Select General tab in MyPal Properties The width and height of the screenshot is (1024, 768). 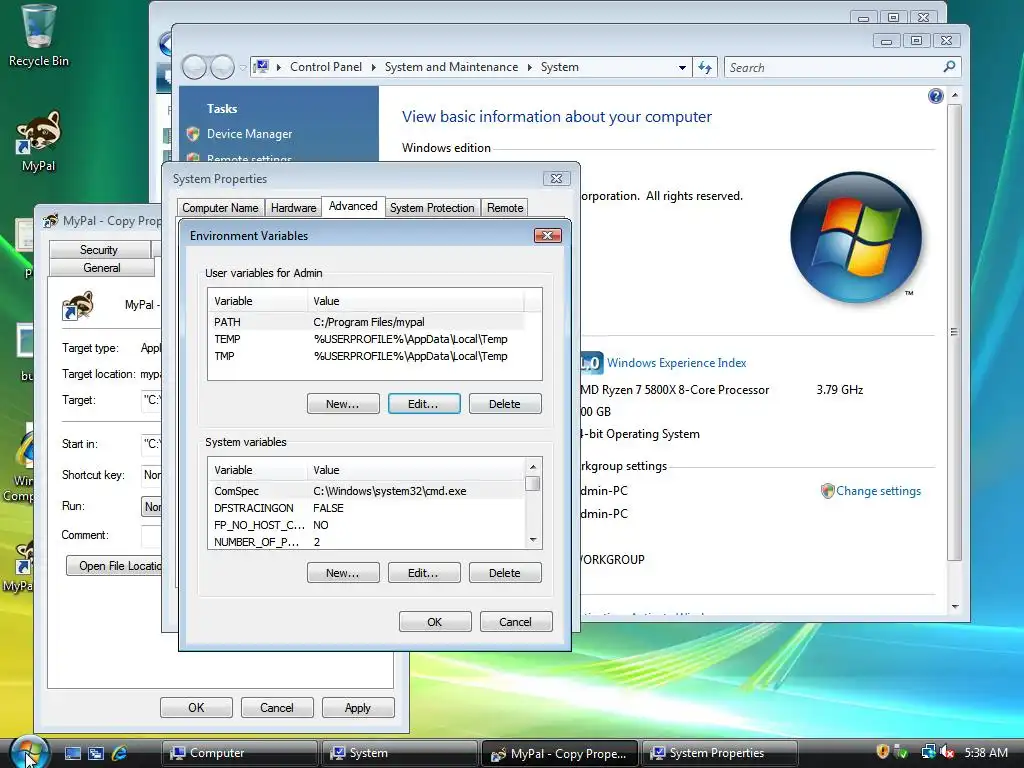point(101,268)
